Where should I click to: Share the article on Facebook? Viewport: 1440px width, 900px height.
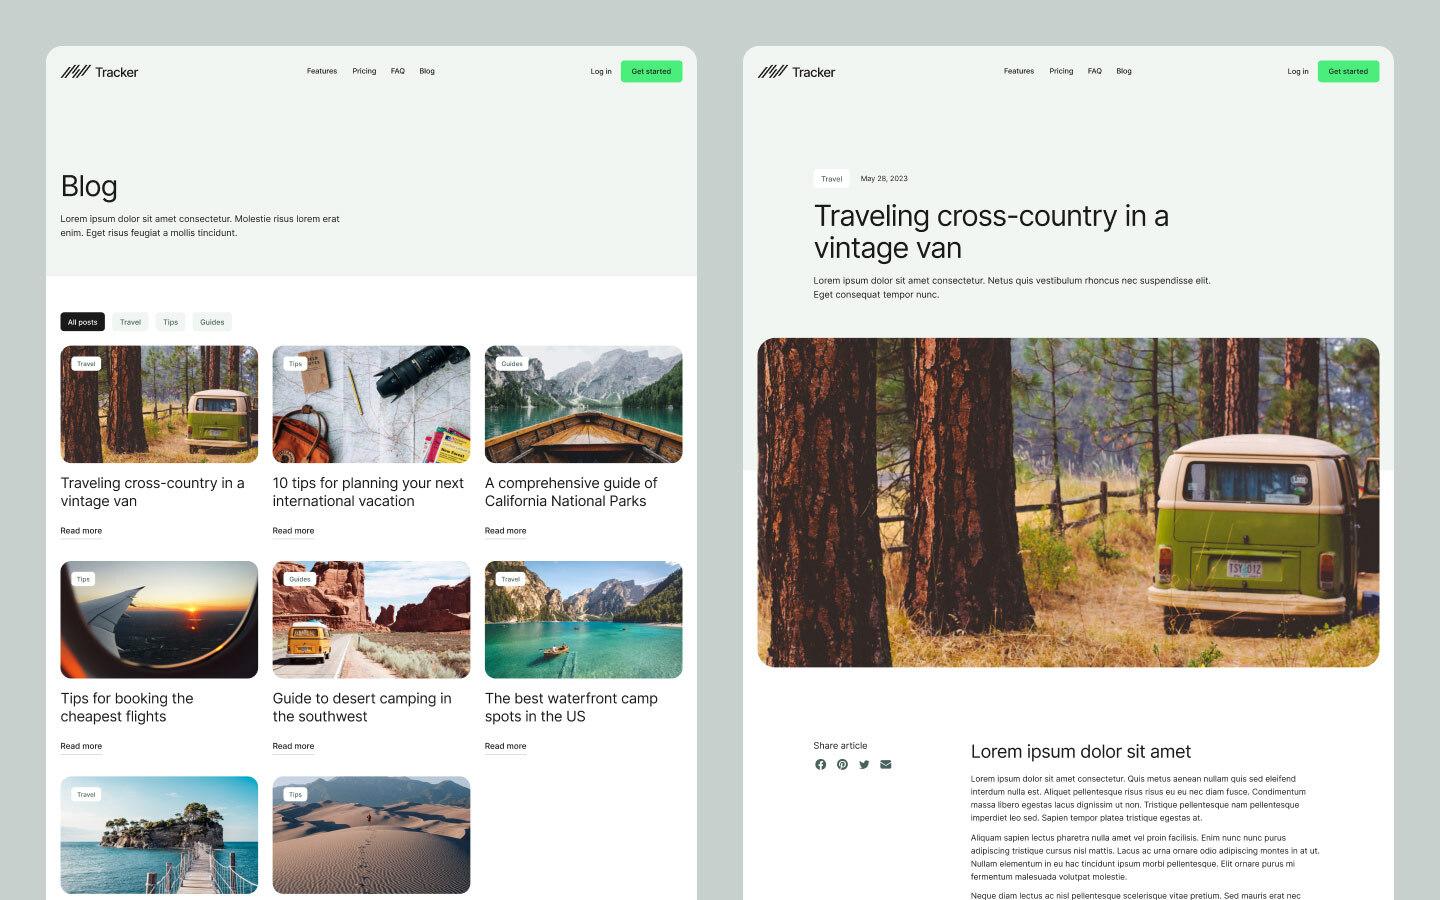[820, 764]
